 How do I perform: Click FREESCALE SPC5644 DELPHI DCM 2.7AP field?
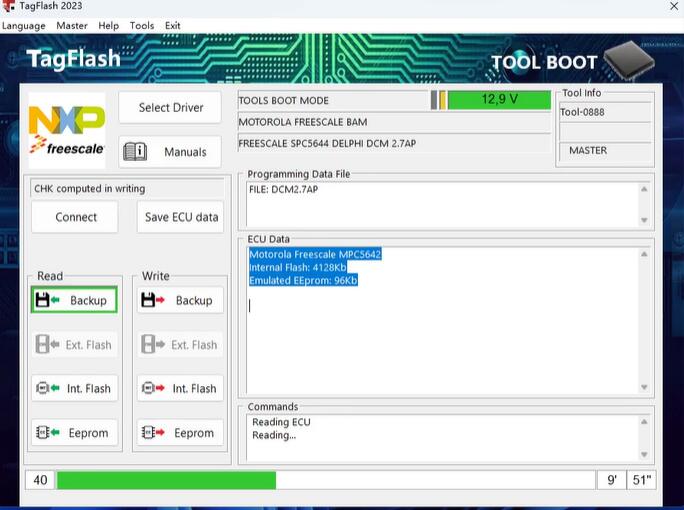[394, 143]
